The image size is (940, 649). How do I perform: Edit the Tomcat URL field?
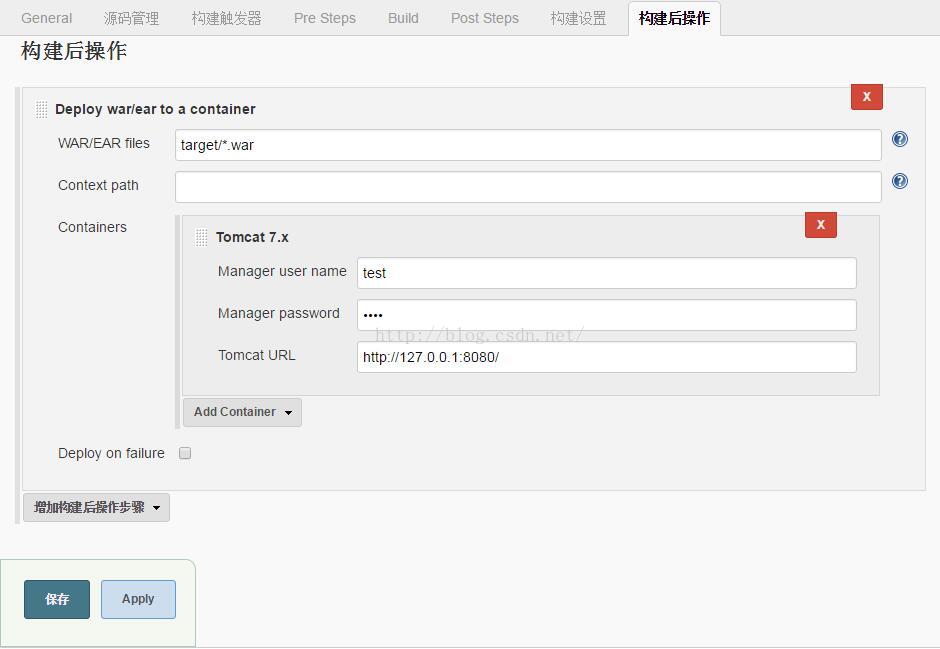(606, 357)
